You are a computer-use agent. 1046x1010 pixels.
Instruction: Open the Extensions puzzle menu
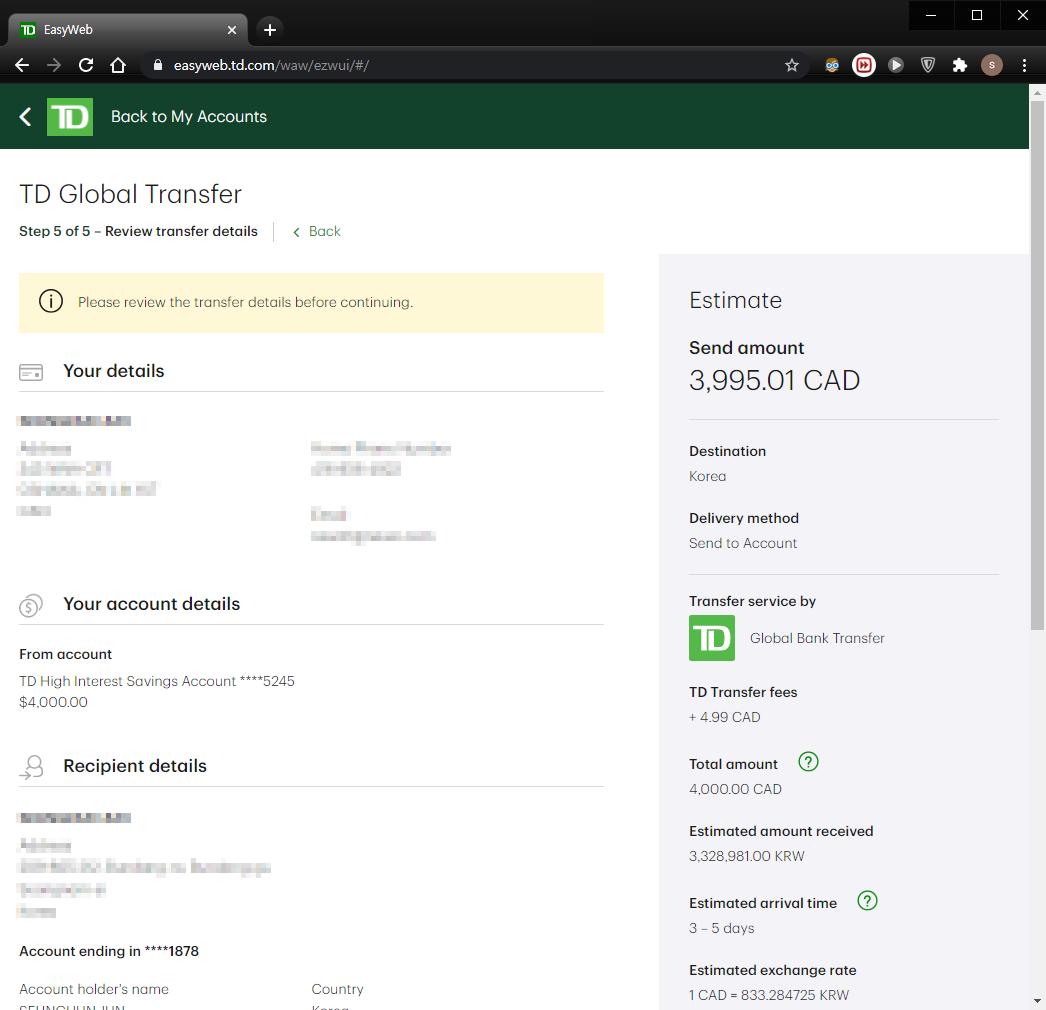960,65
